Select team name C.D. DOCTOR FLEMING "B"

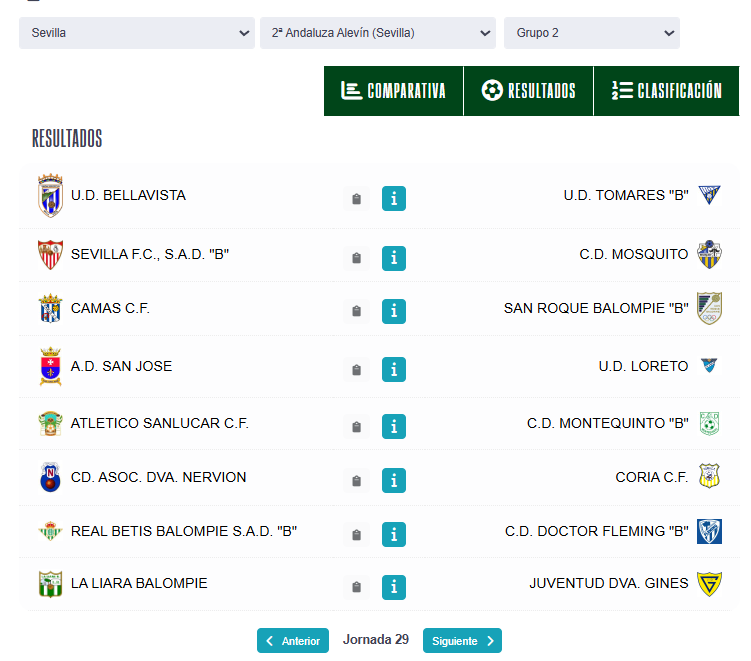(597, 531)
